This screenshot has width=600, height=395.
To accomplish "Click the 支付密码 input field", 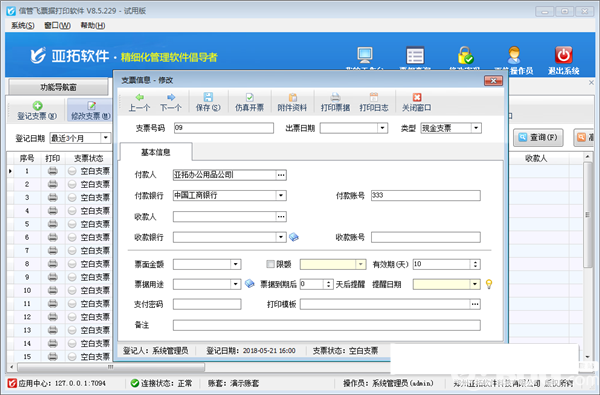I will pyautogui.click(x=207, y=304).
